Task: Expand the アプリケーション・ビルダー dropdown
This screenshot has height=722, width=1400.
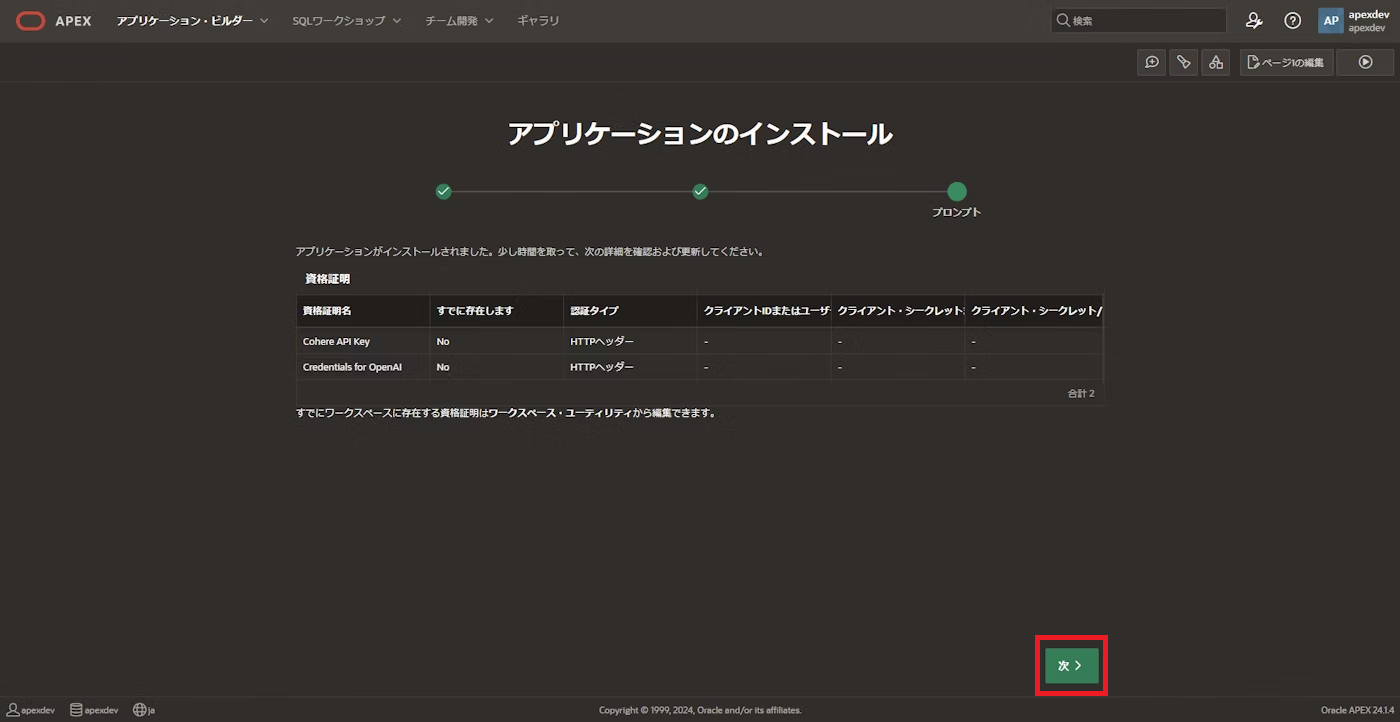Action: coord(191,20)
